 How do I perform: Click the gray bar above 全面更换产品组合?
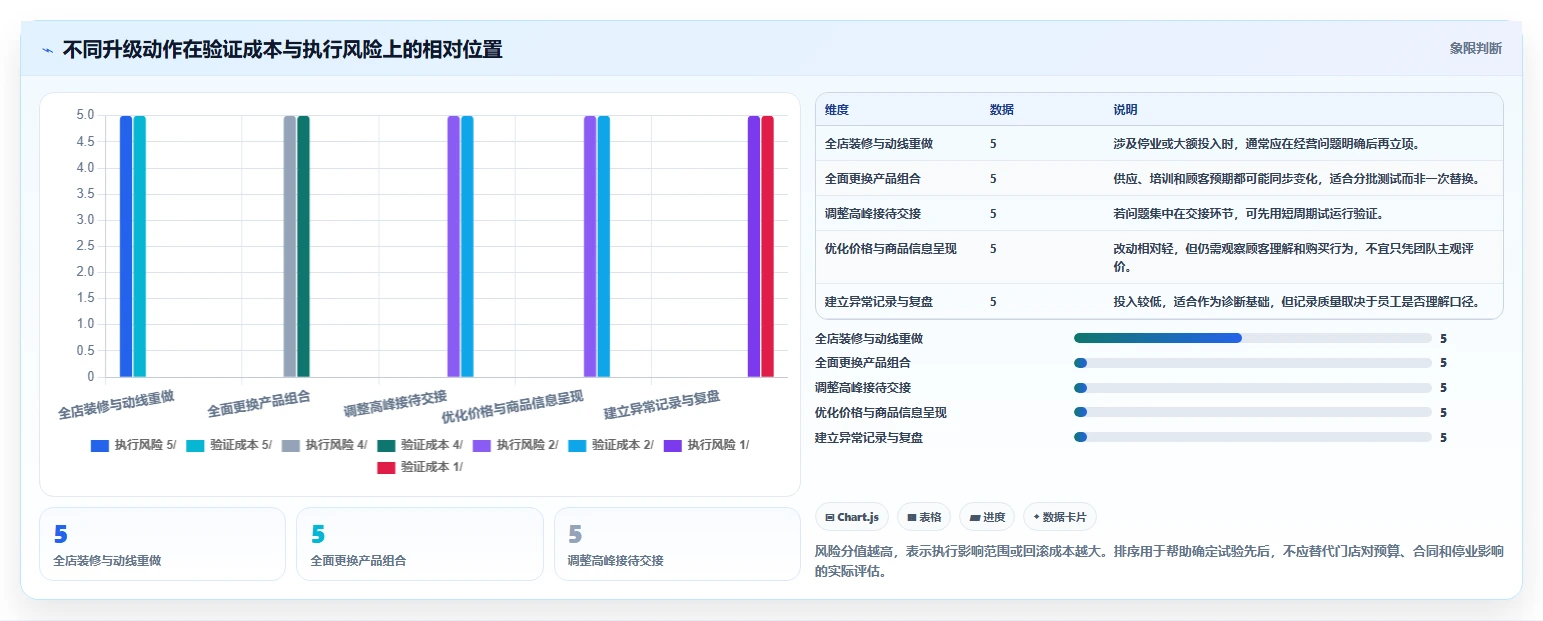click(290, 246)
